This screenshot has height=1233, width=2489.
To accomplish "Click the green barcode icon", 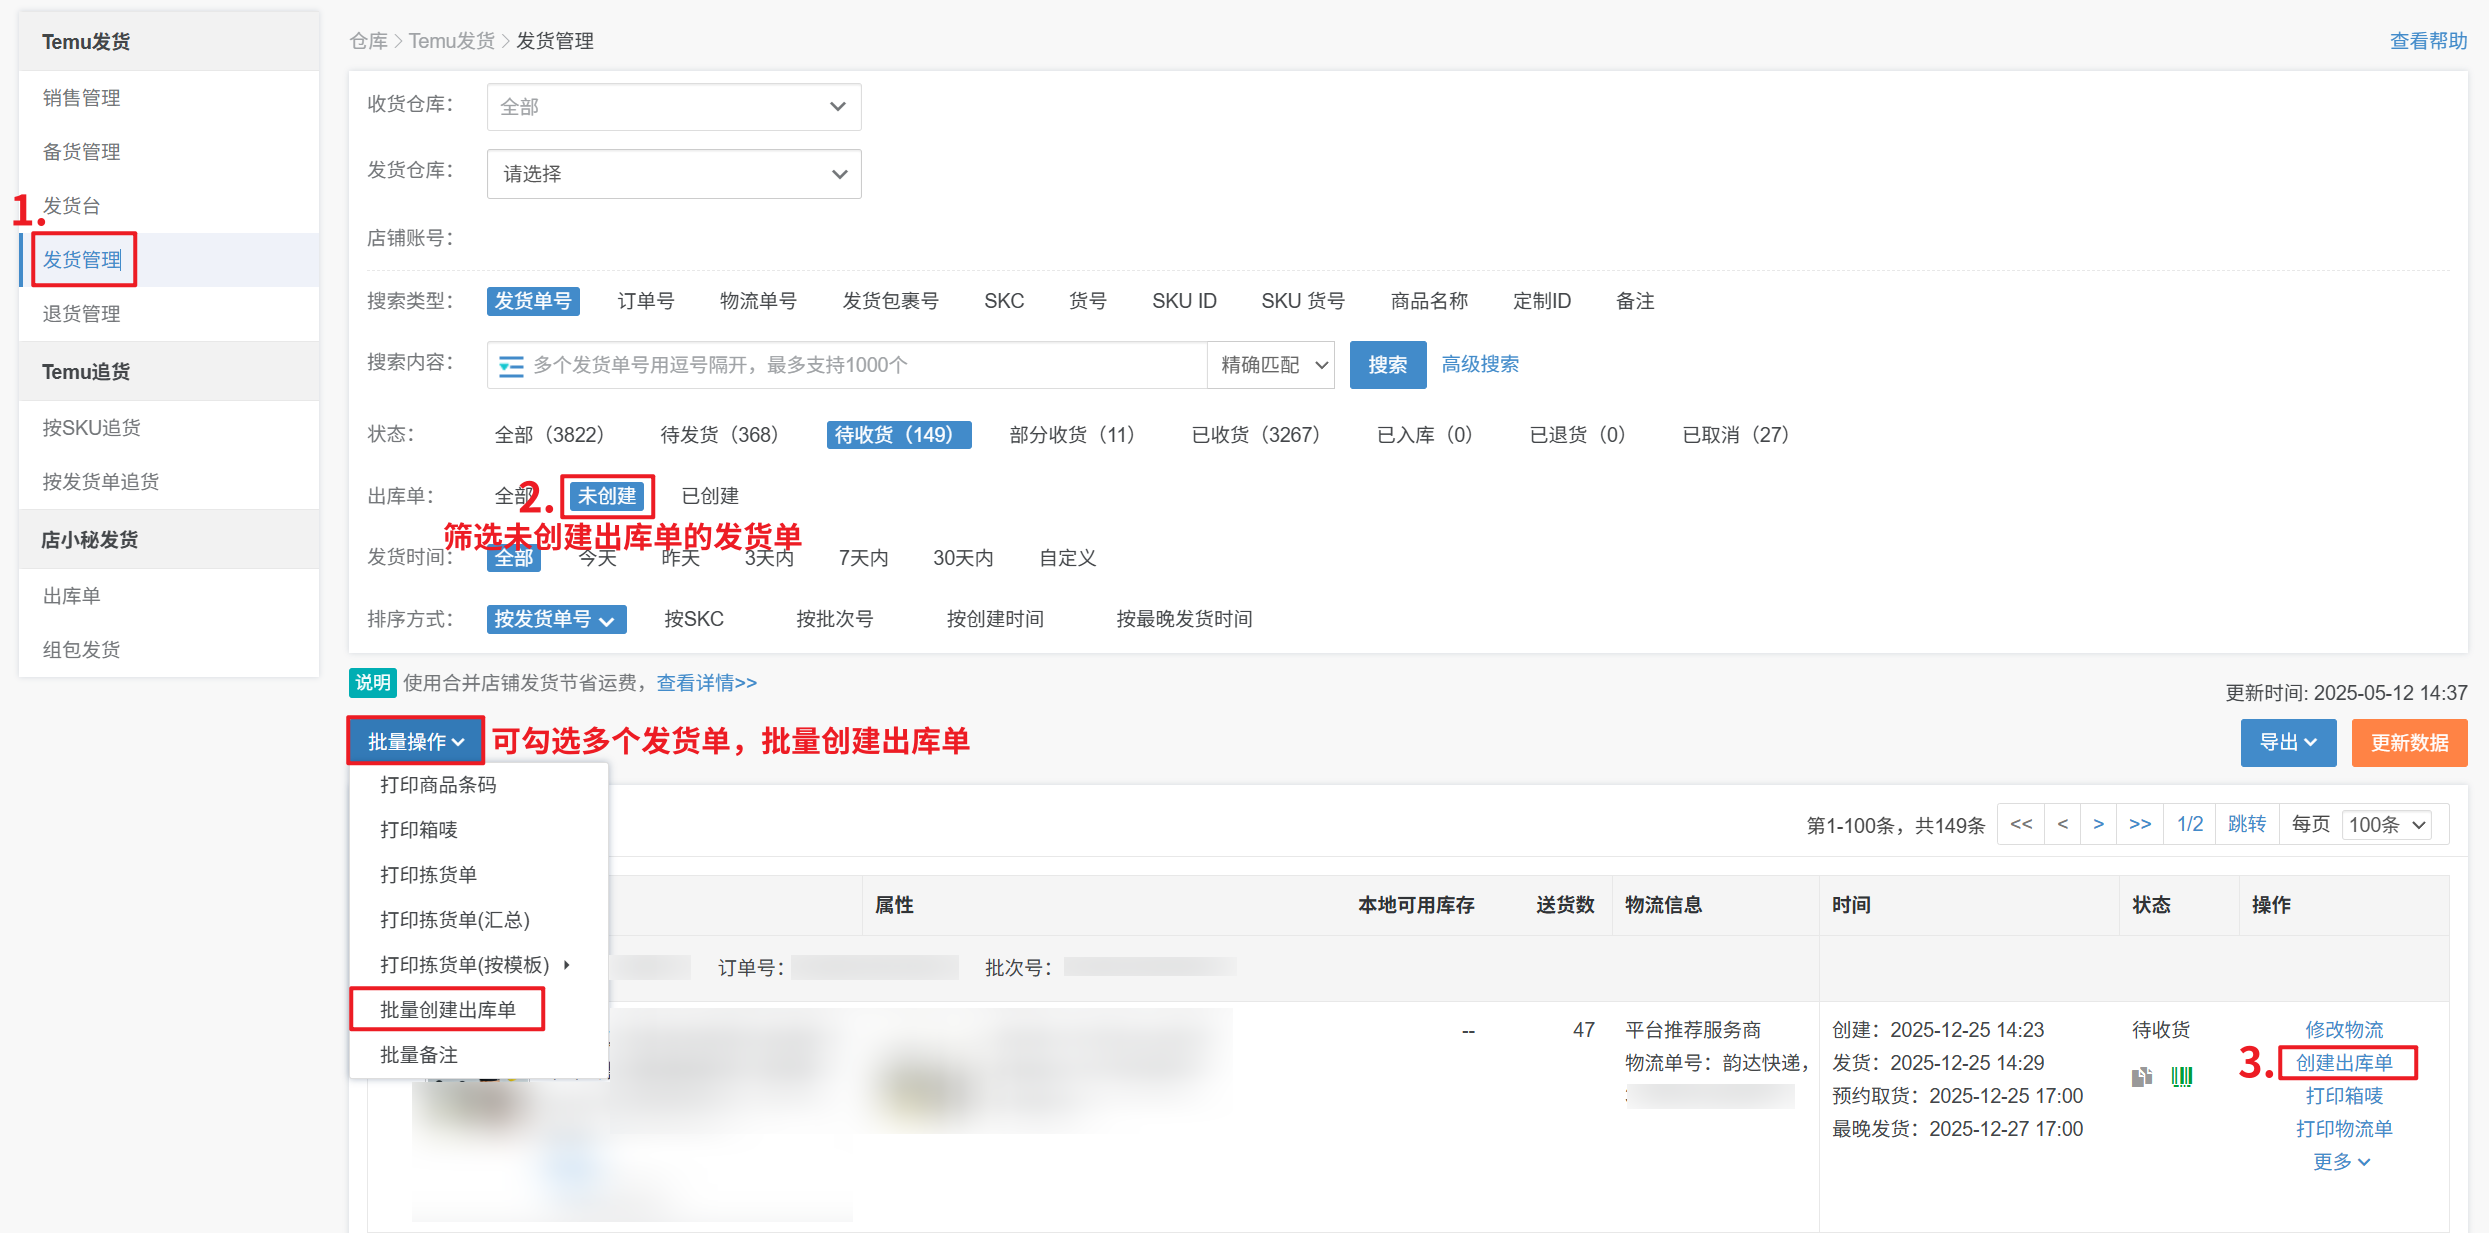I will (2181, 1077).
